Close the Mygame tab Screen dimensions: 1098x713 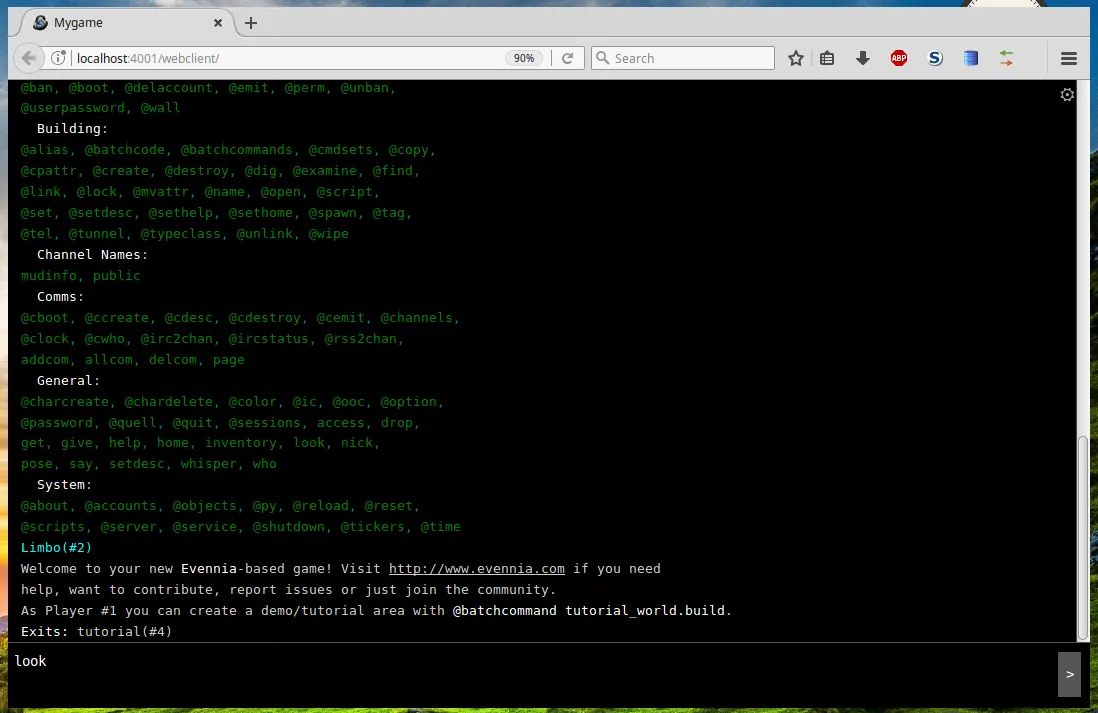218,23
